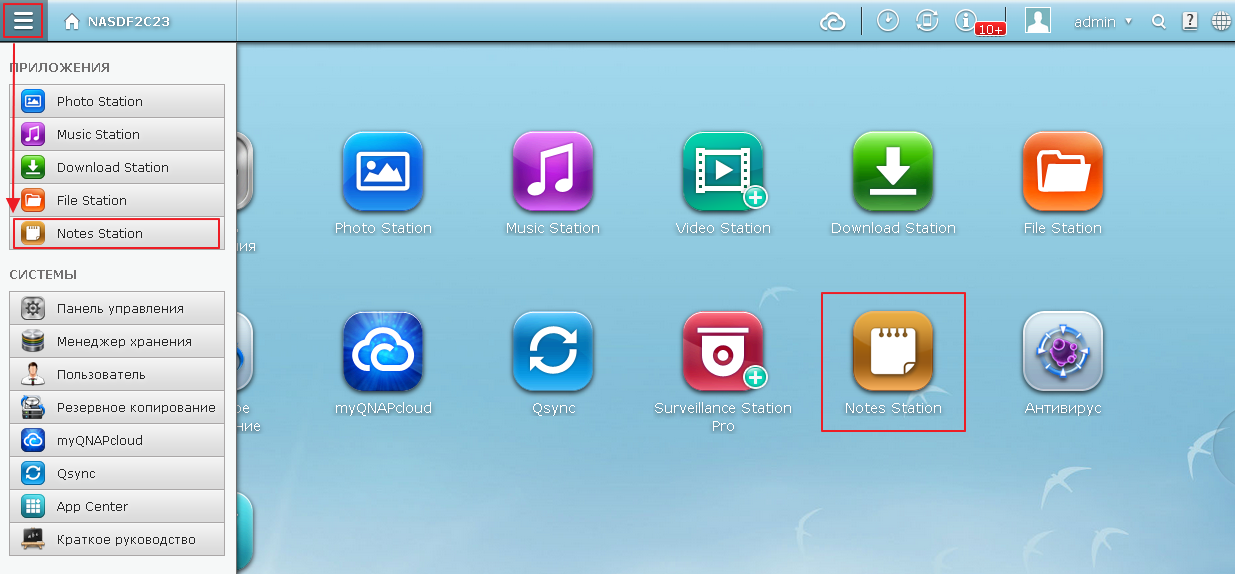
Task: Select Notes Station in the side menu
Action: 117,233
